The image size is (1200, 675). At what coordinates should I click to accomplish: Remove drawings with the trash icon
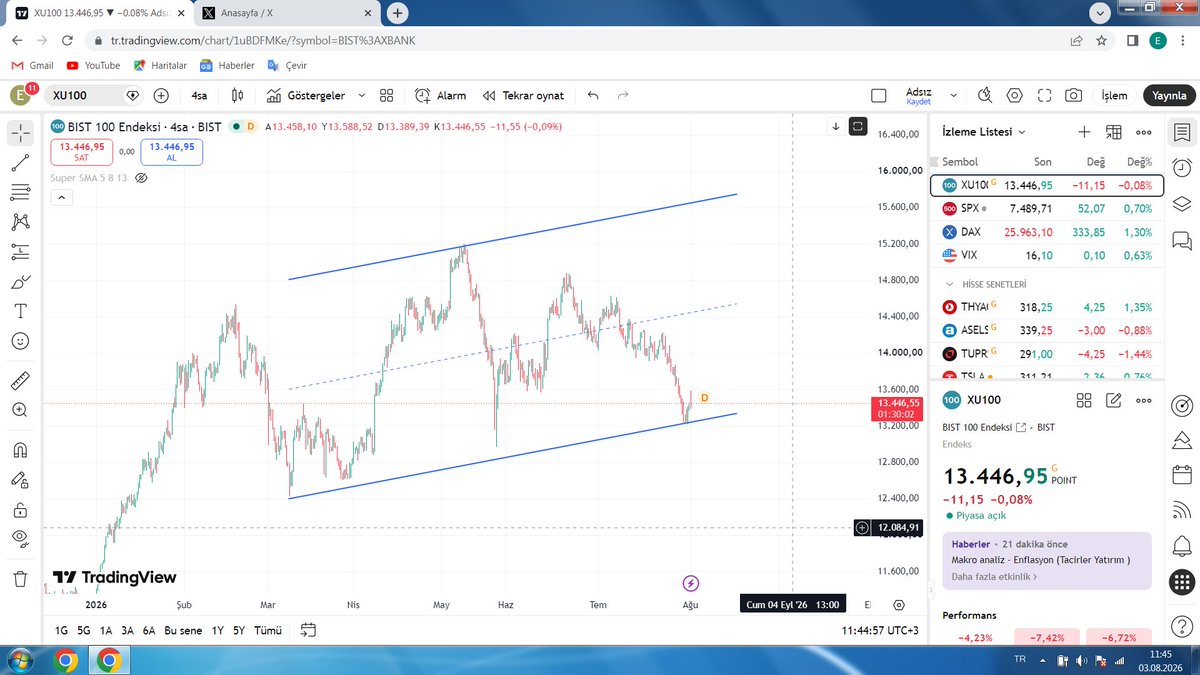(x=20, y=578)
